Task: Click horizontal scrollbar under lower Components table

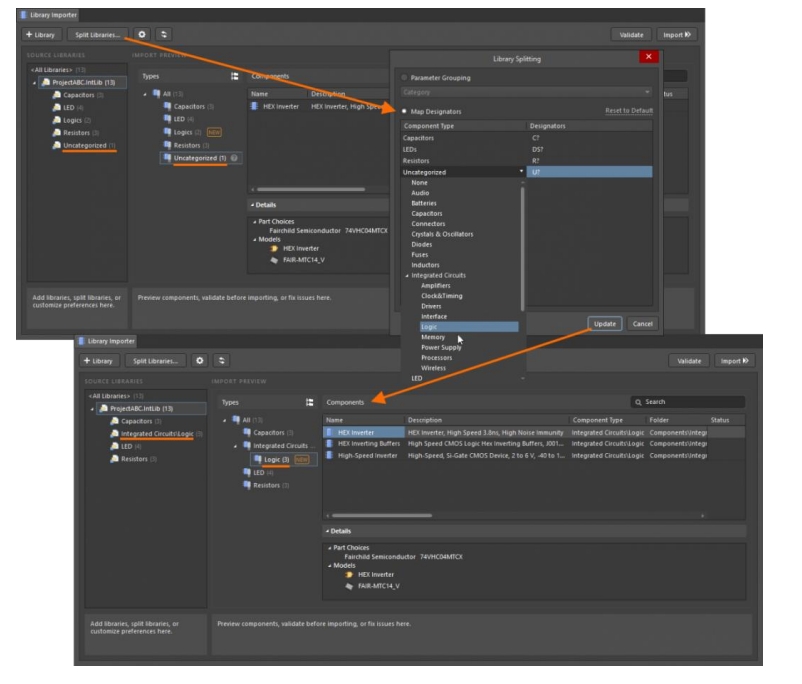Action: point(382,516)
